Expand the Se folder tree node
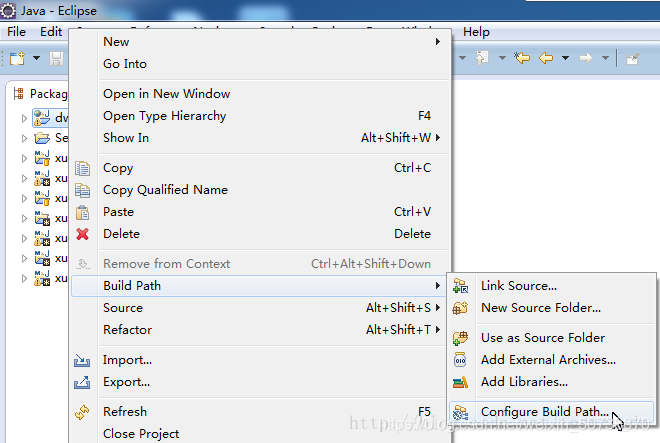Screen dimensions: 660x443 pos(24,138)
